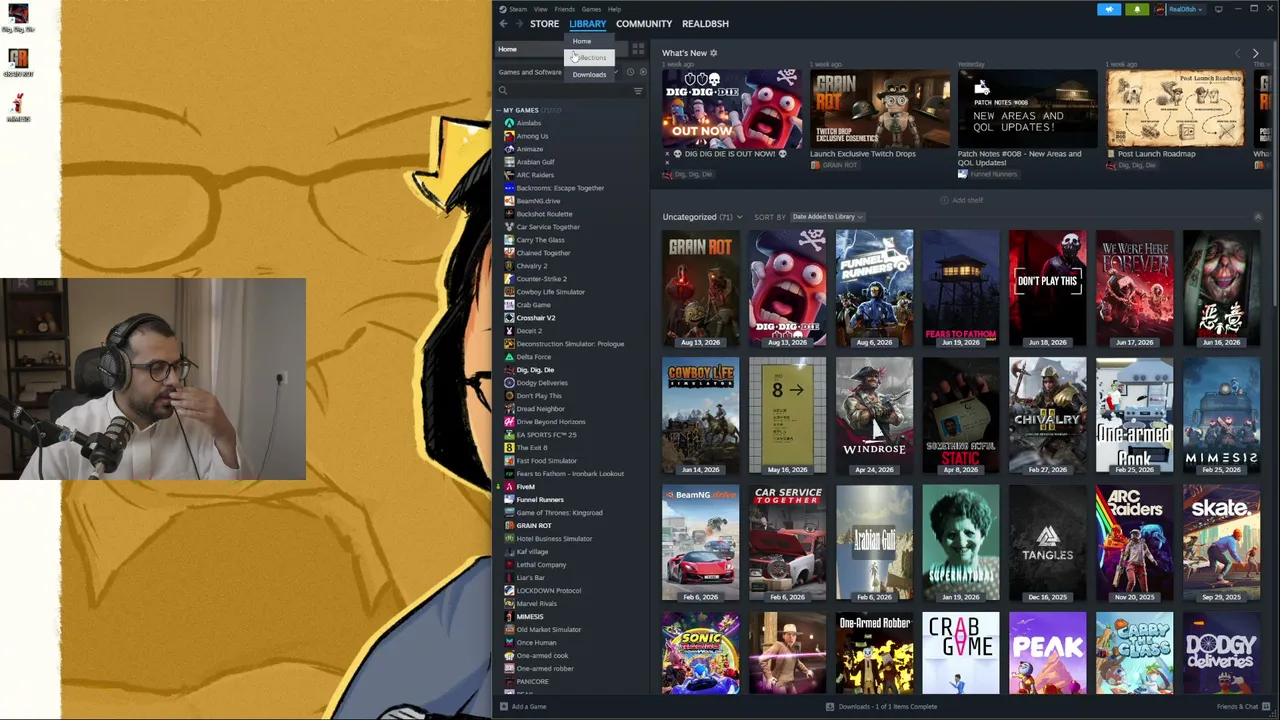
Task: Click the Add shelf plus icon
Action: [944, 200]
